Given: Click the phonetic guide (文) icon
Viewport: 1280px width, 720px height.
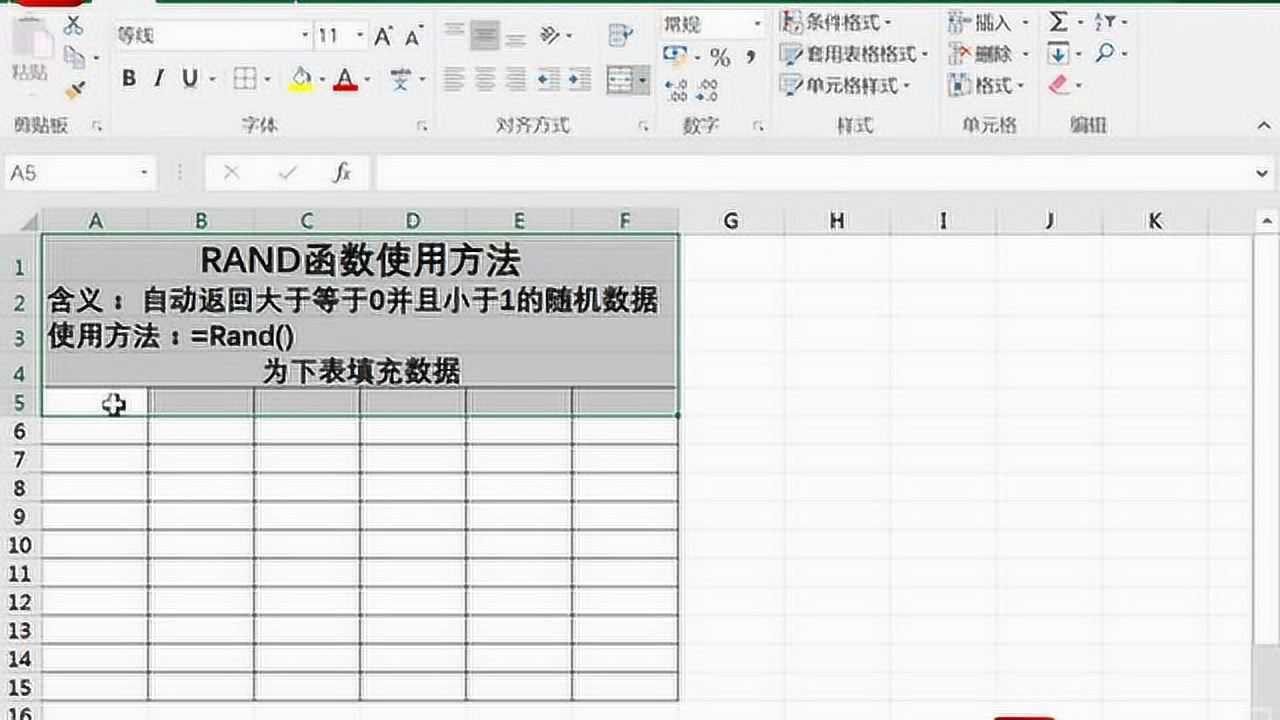Looking at the screenshot, I should 401,79.
